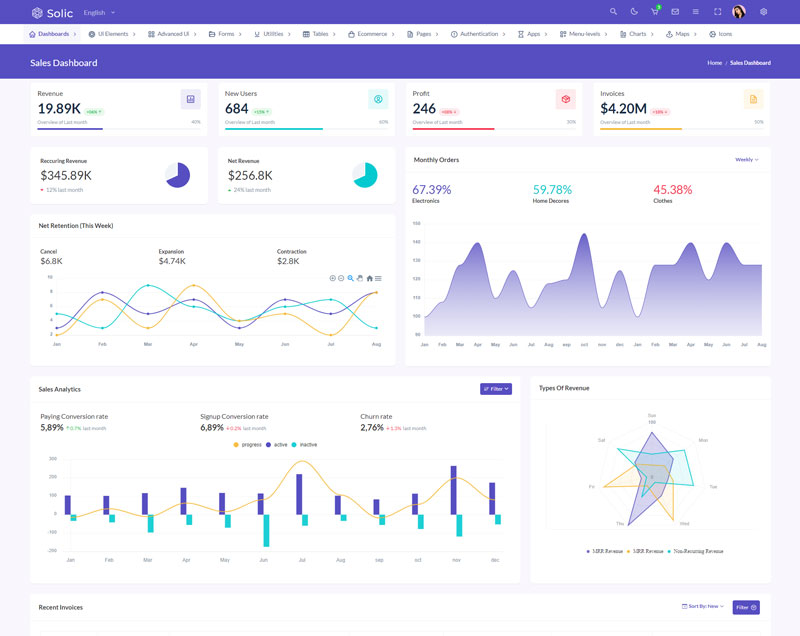This screenshot has width=800, height=636.
Task: Toggle the 'inactive' series in the Sales Analytics legend
Action: click(x=304, y=444)
